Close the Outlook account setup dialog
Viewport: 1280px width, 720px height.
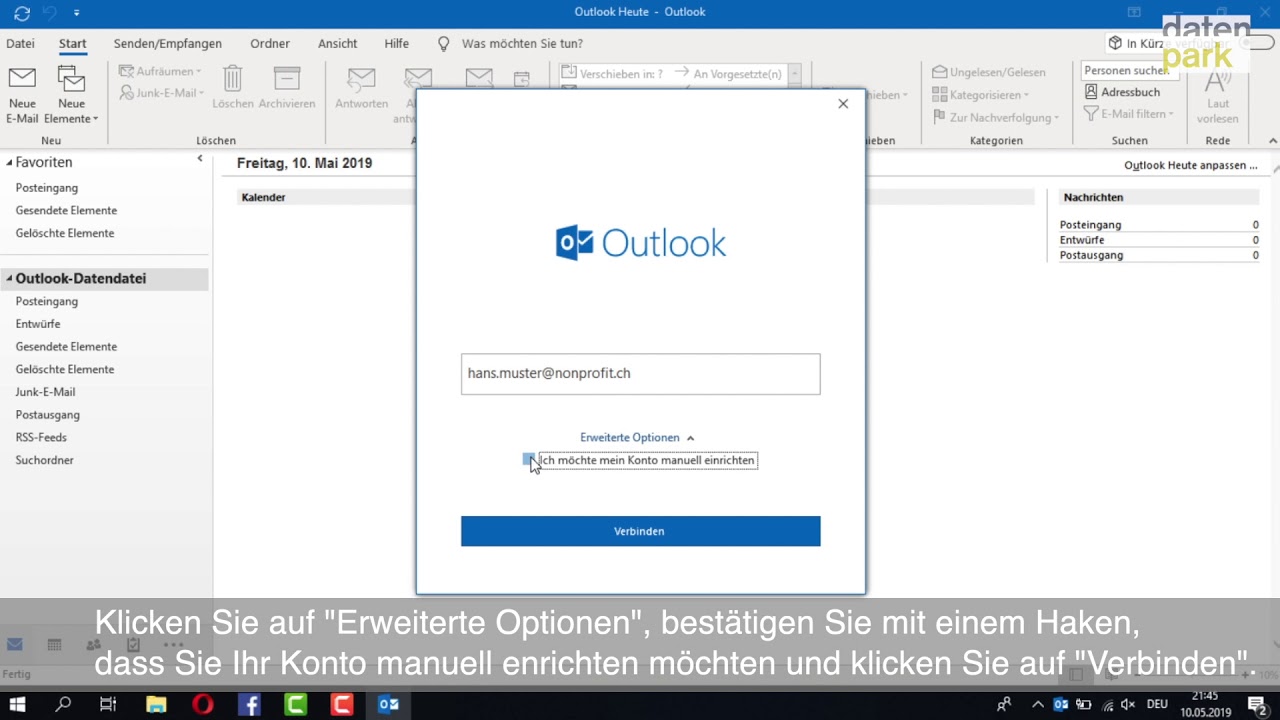pyautogui.click(x=843, y=104)
